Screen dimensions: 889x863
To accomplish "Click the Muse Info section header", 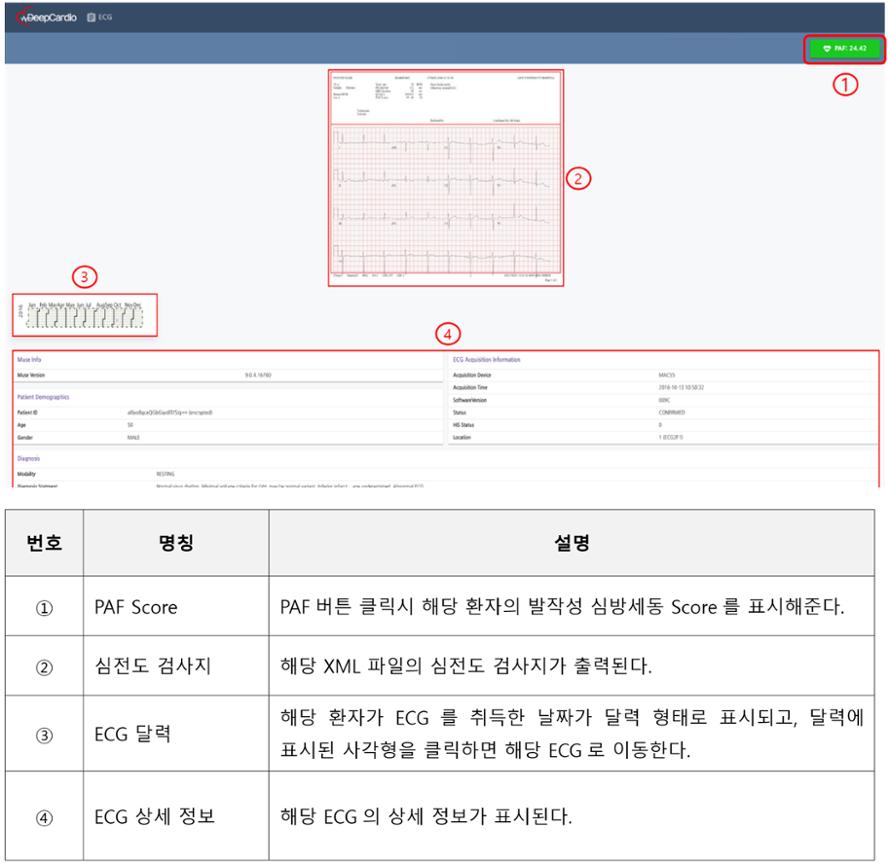I will [30, 358].
